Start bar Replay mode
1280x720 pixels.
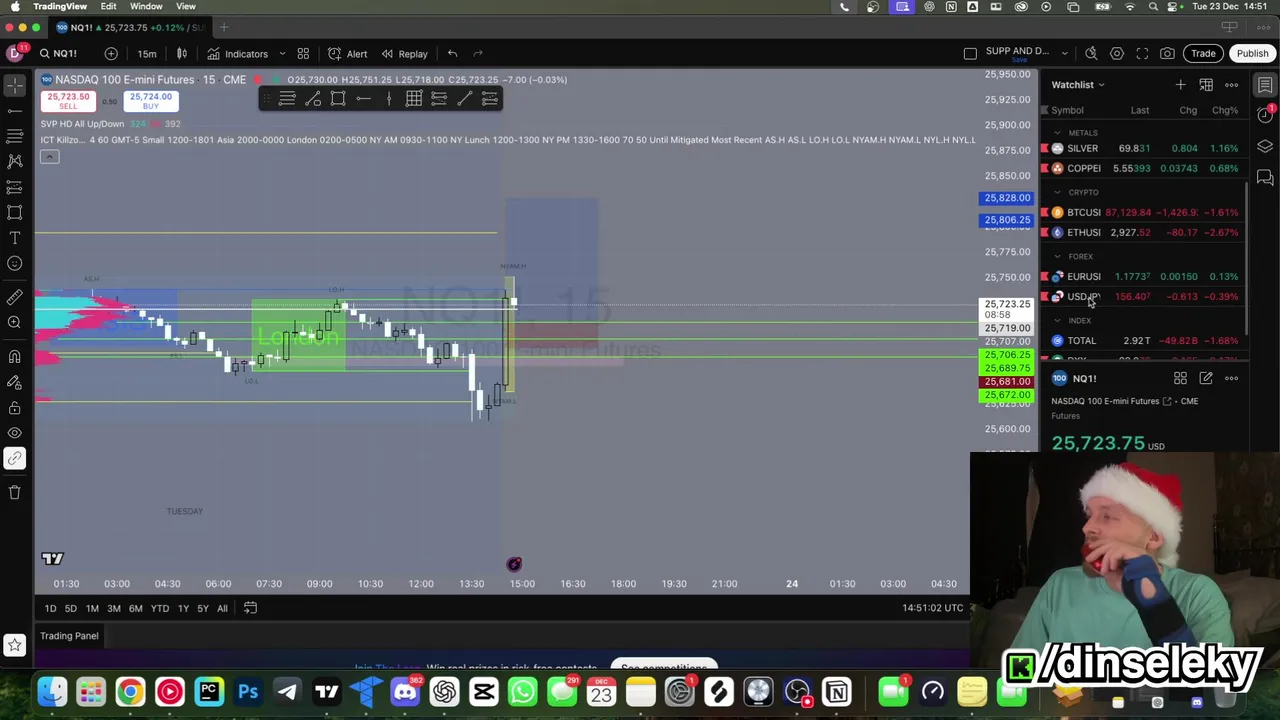404,54
